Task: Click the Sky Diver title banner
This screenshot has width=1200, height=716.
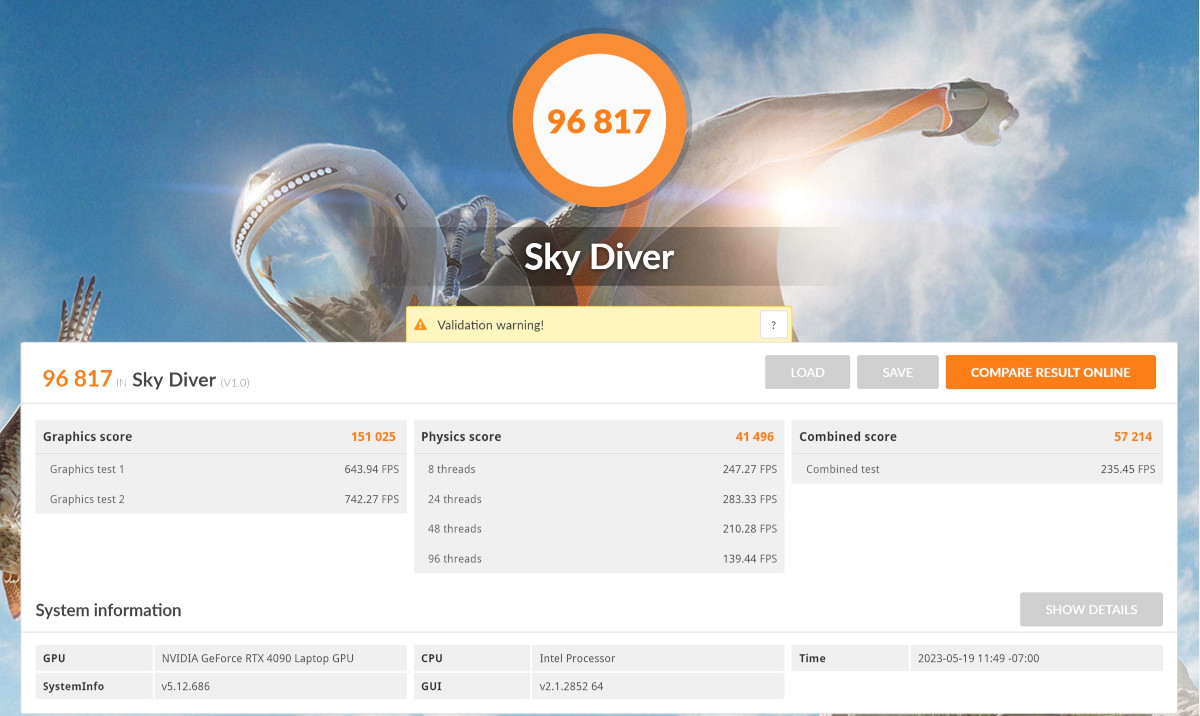Action: pyautogui.click(x=599, y=257)
